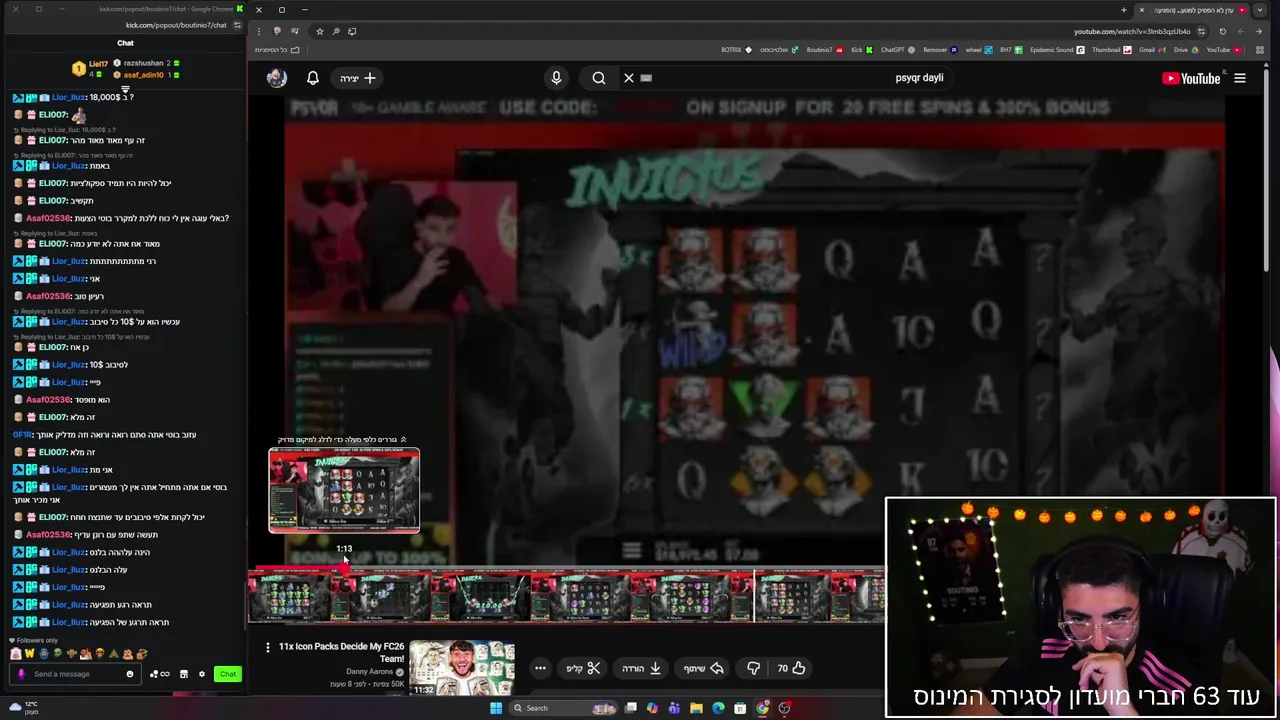Bookmark this page with the star icon
Screen dimensions: 1280x720
click(x=320, y=31)
